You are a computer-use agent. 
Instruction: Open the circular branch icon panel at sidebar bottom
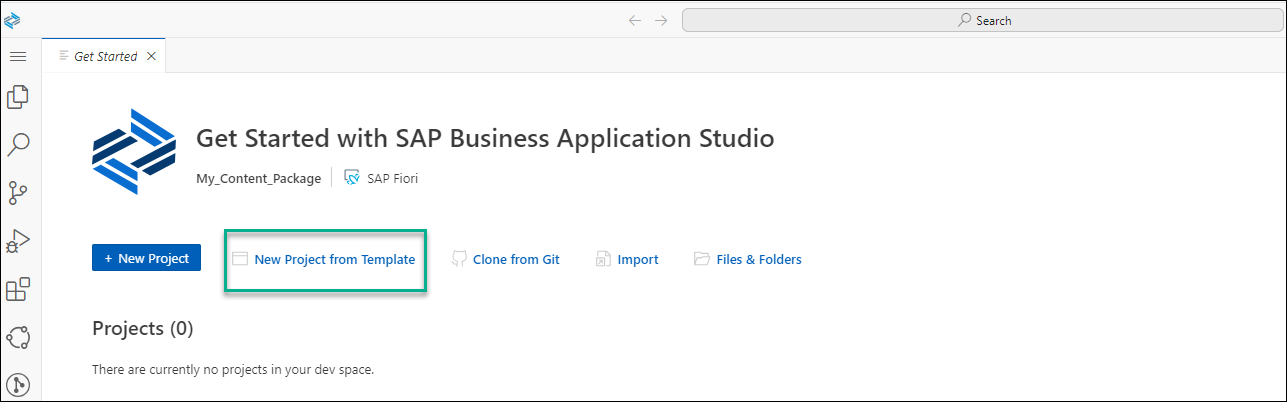18,383
